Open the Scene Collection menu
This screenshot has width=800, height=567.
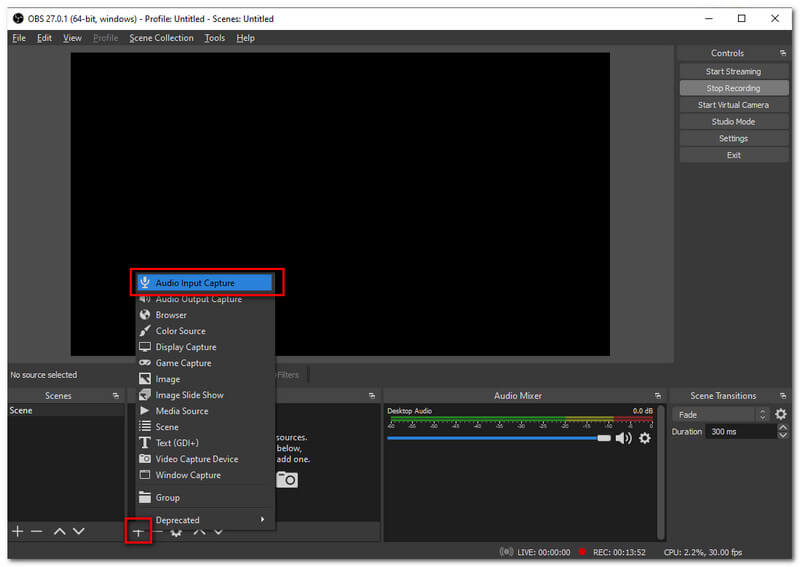click(161, 38)
